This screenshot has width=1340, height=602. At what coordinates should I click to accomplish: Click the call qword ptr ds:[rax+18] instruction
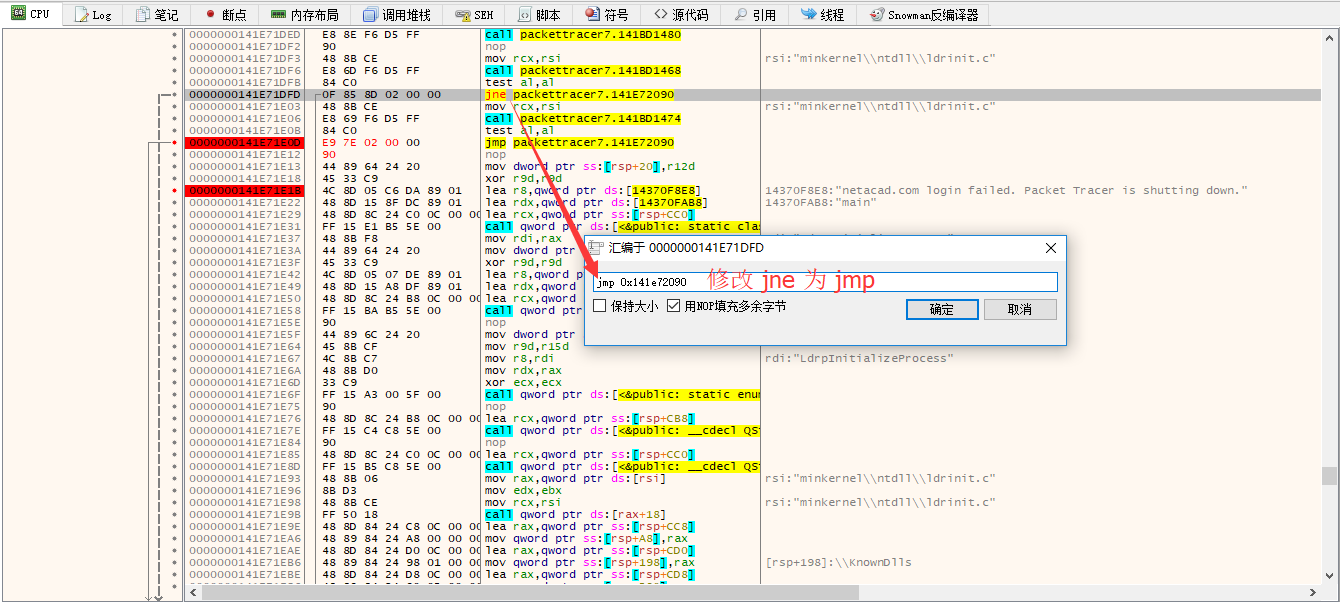[573, 515]
